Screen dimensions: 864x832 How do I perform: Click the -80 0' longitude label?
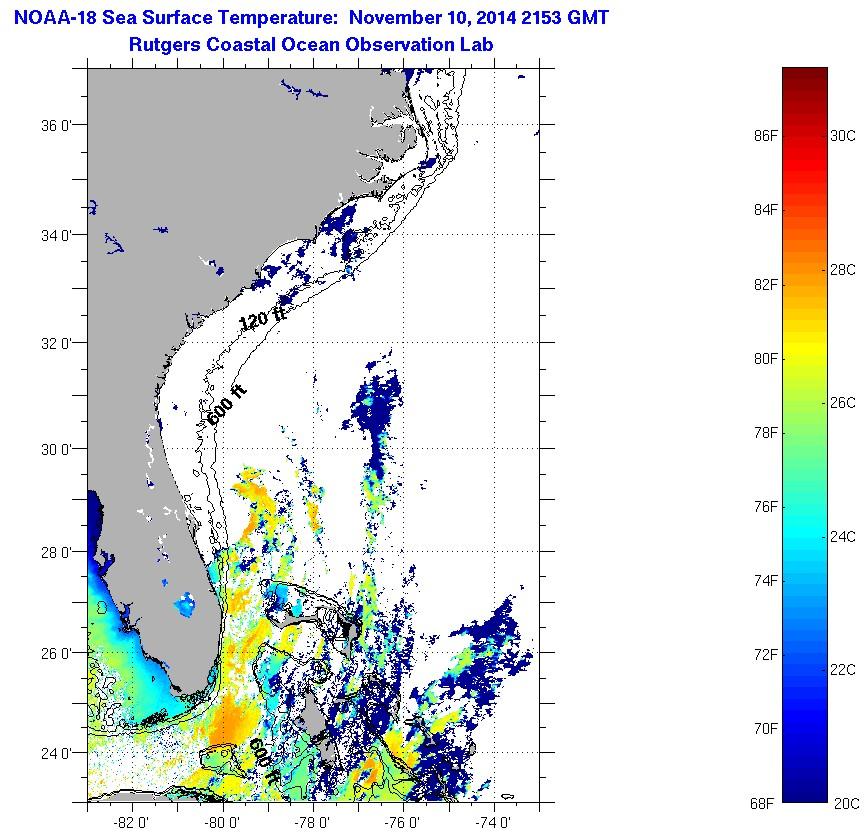coord(222,823)
